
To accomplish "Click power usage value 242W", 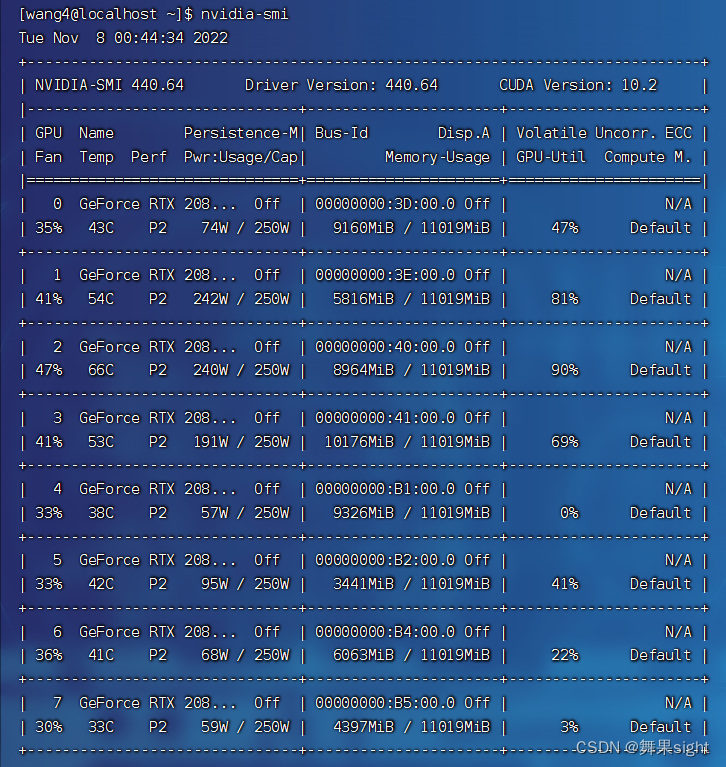I will pos(210,299).
